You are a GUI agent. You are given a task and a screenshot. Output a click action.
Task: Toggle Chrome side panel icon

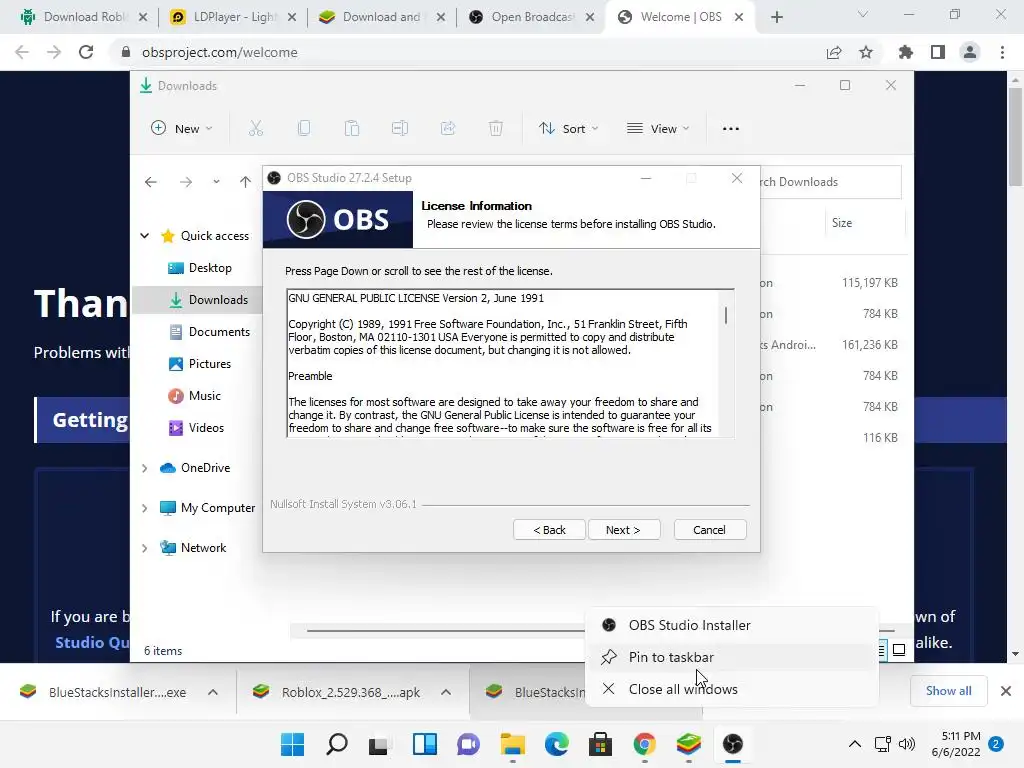click(x=938, y=52)
